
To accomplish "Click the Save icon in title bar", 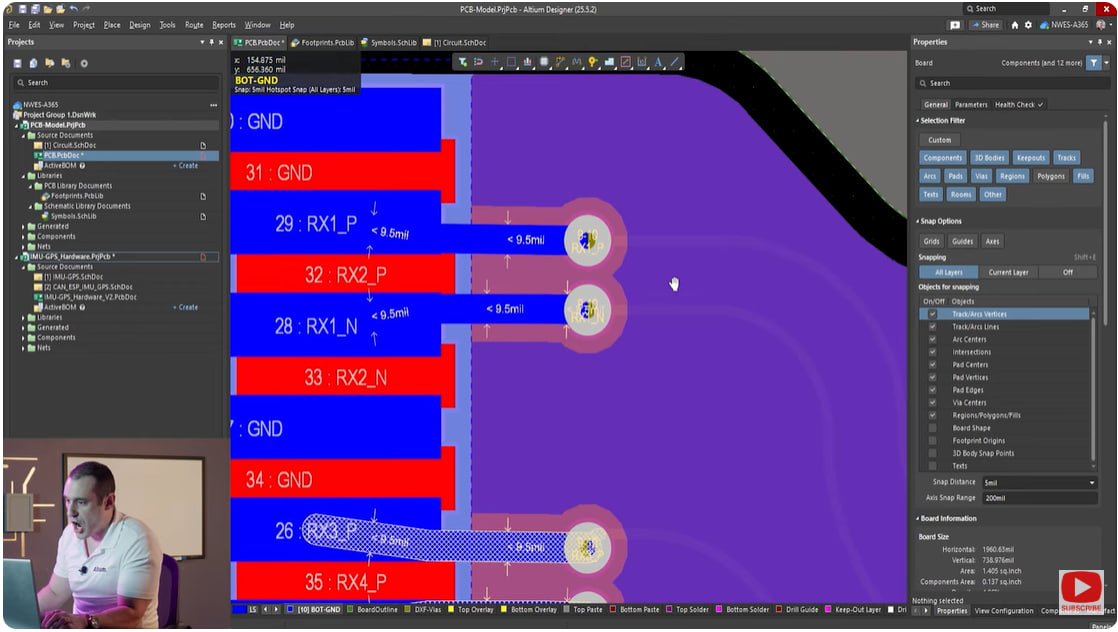I will pyautogui.click(x=23, y=9).
